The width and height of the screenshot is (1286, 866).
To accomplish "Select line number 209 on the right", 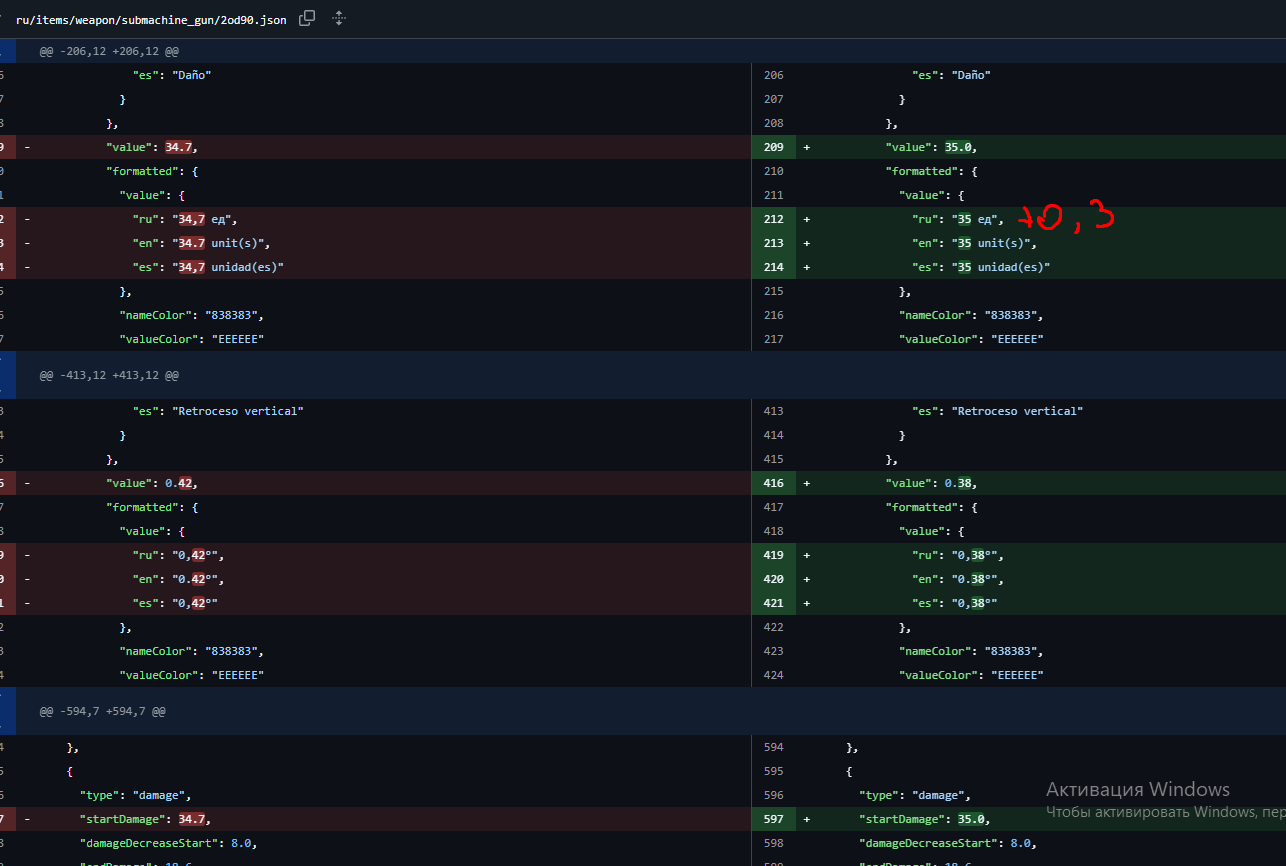I will 773,147.
